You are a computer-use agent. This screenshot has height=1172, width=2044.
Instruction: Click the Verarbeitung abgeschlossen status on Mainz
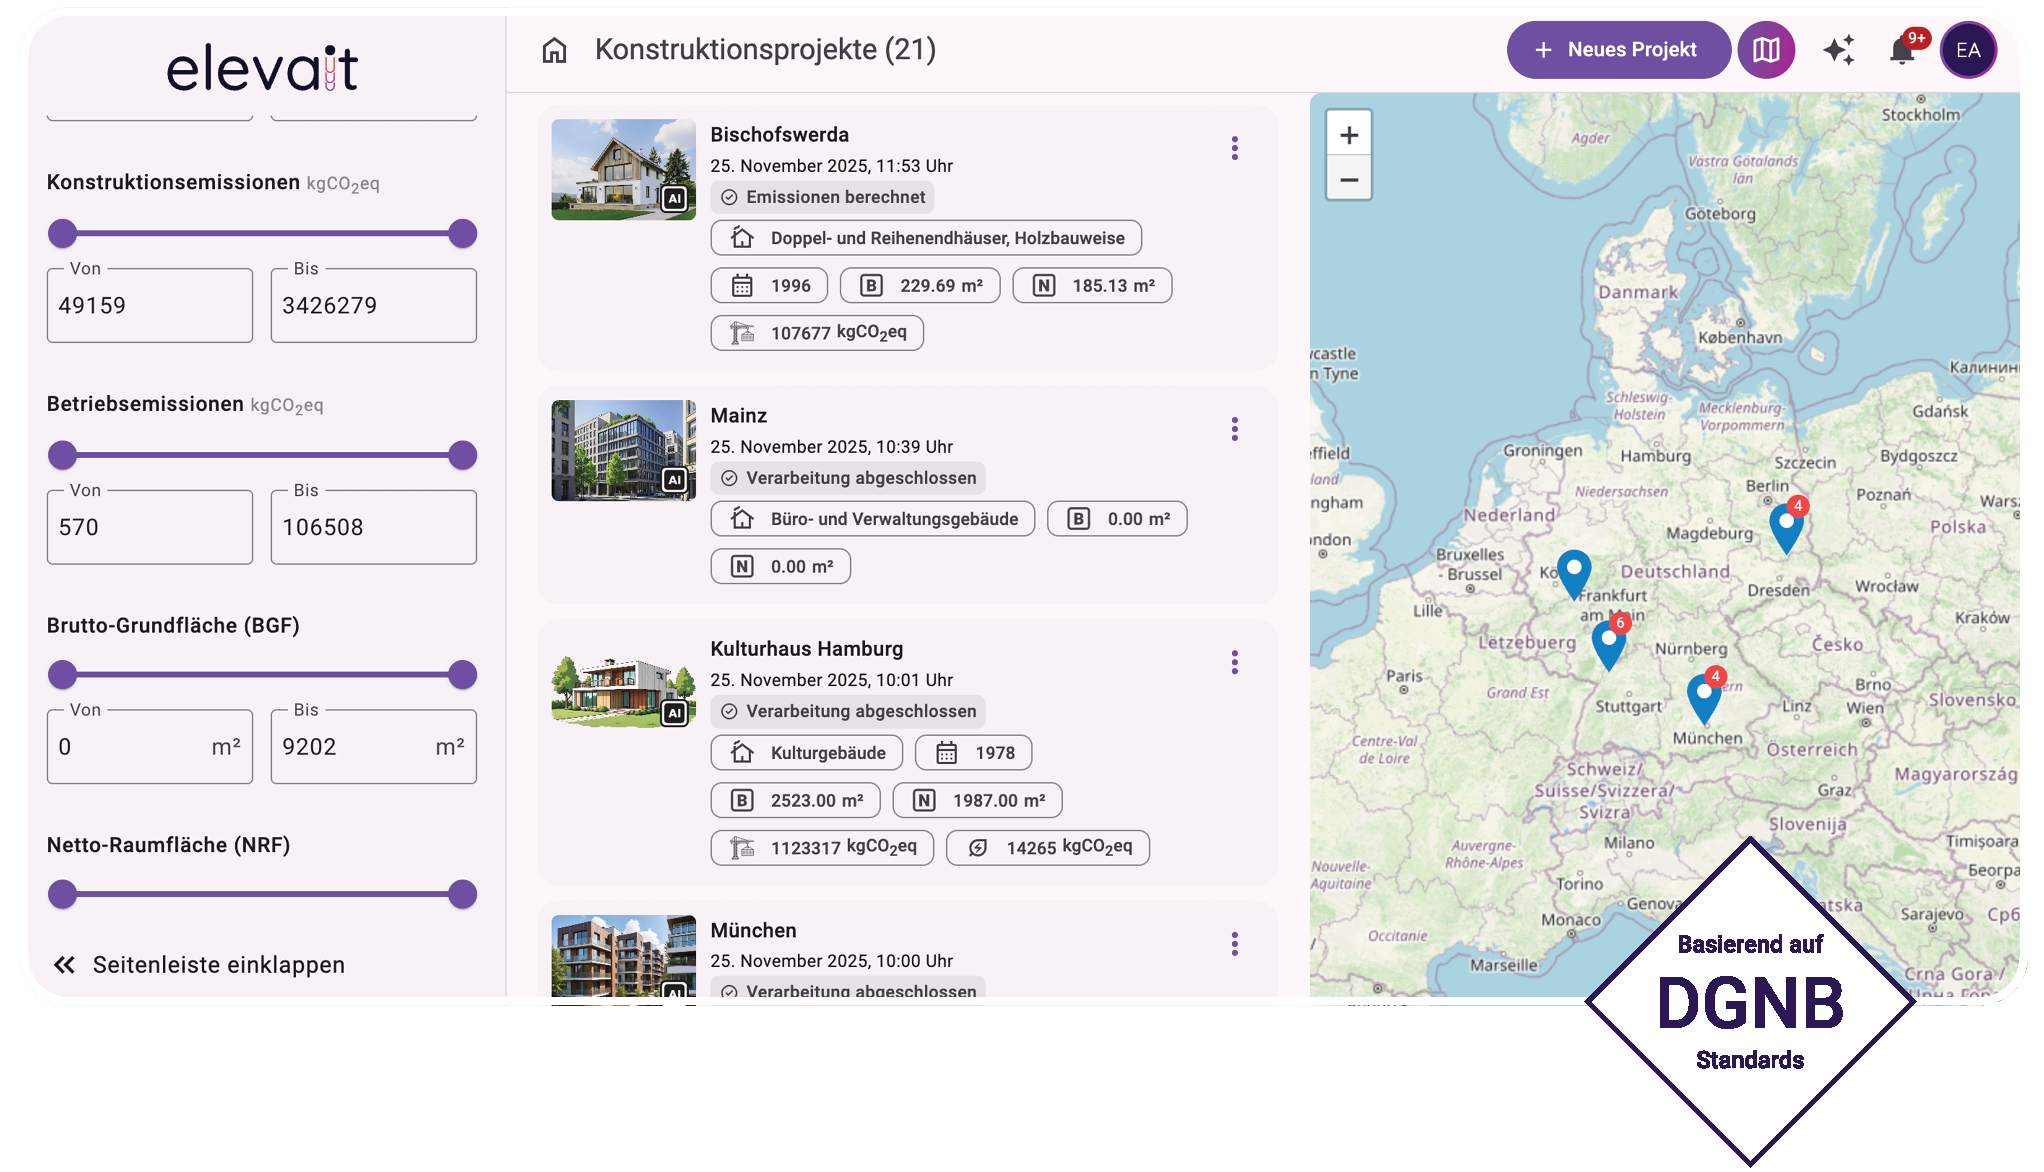point(847,478)
